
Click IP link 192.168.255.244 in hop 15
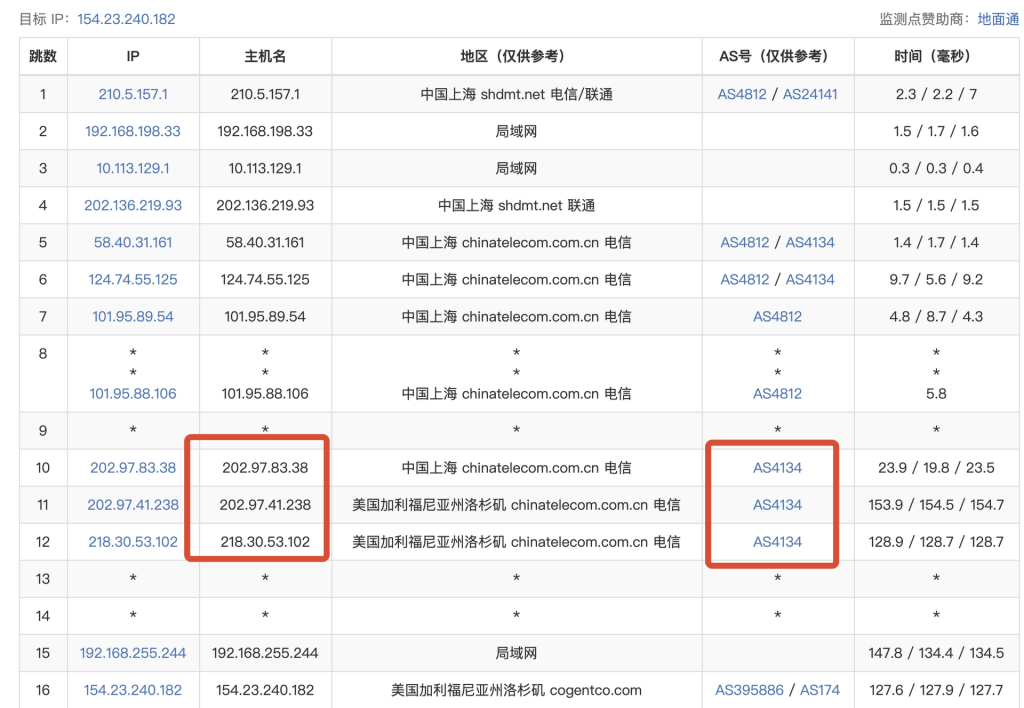[133, 652]
